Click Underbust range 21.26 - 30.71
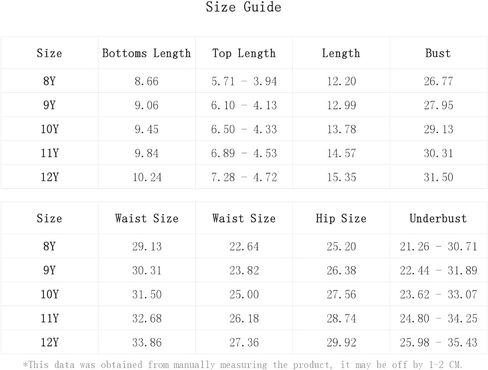Viewport: 488px width, 370px height. click(438, 247)
